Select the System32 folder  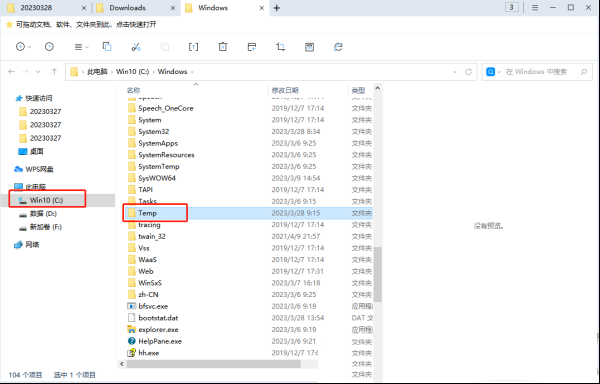coord(153,132)
